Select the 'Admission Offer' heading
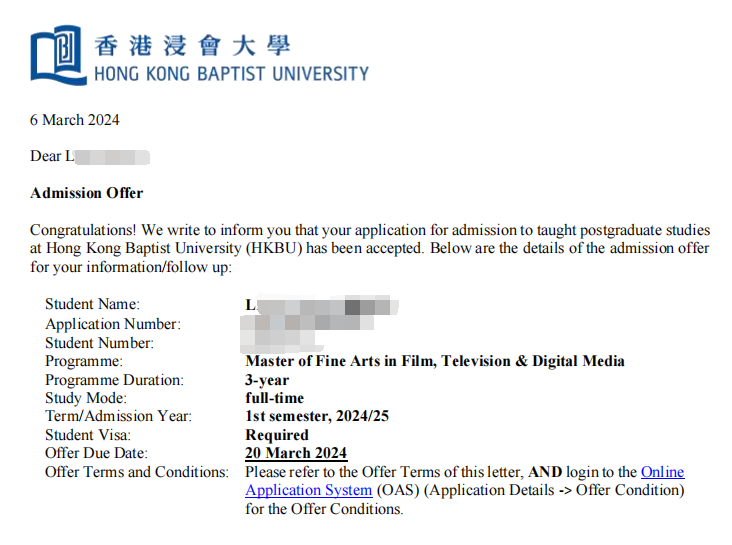The width and height of the screenshot is (732, 545). coord(87,193)
